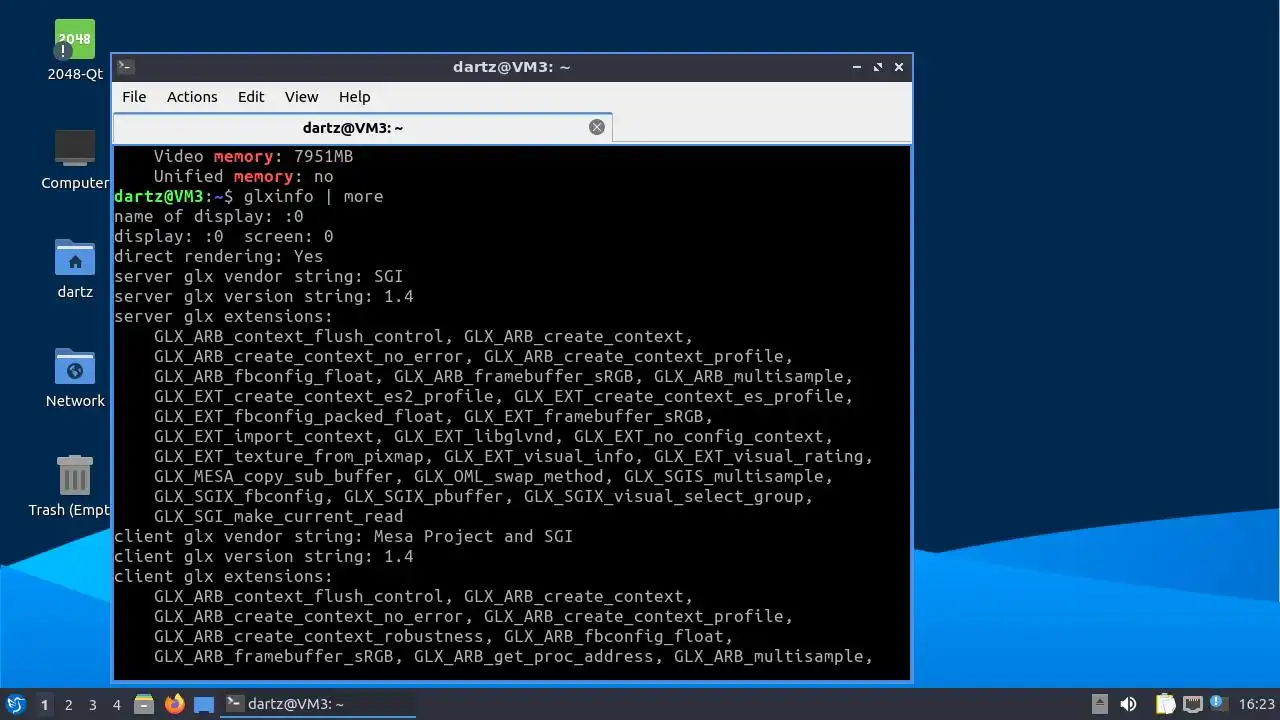Select the dartz@VM3 terminal tab
Viewport: 1280px width, 720px height.
coord(362,127)
